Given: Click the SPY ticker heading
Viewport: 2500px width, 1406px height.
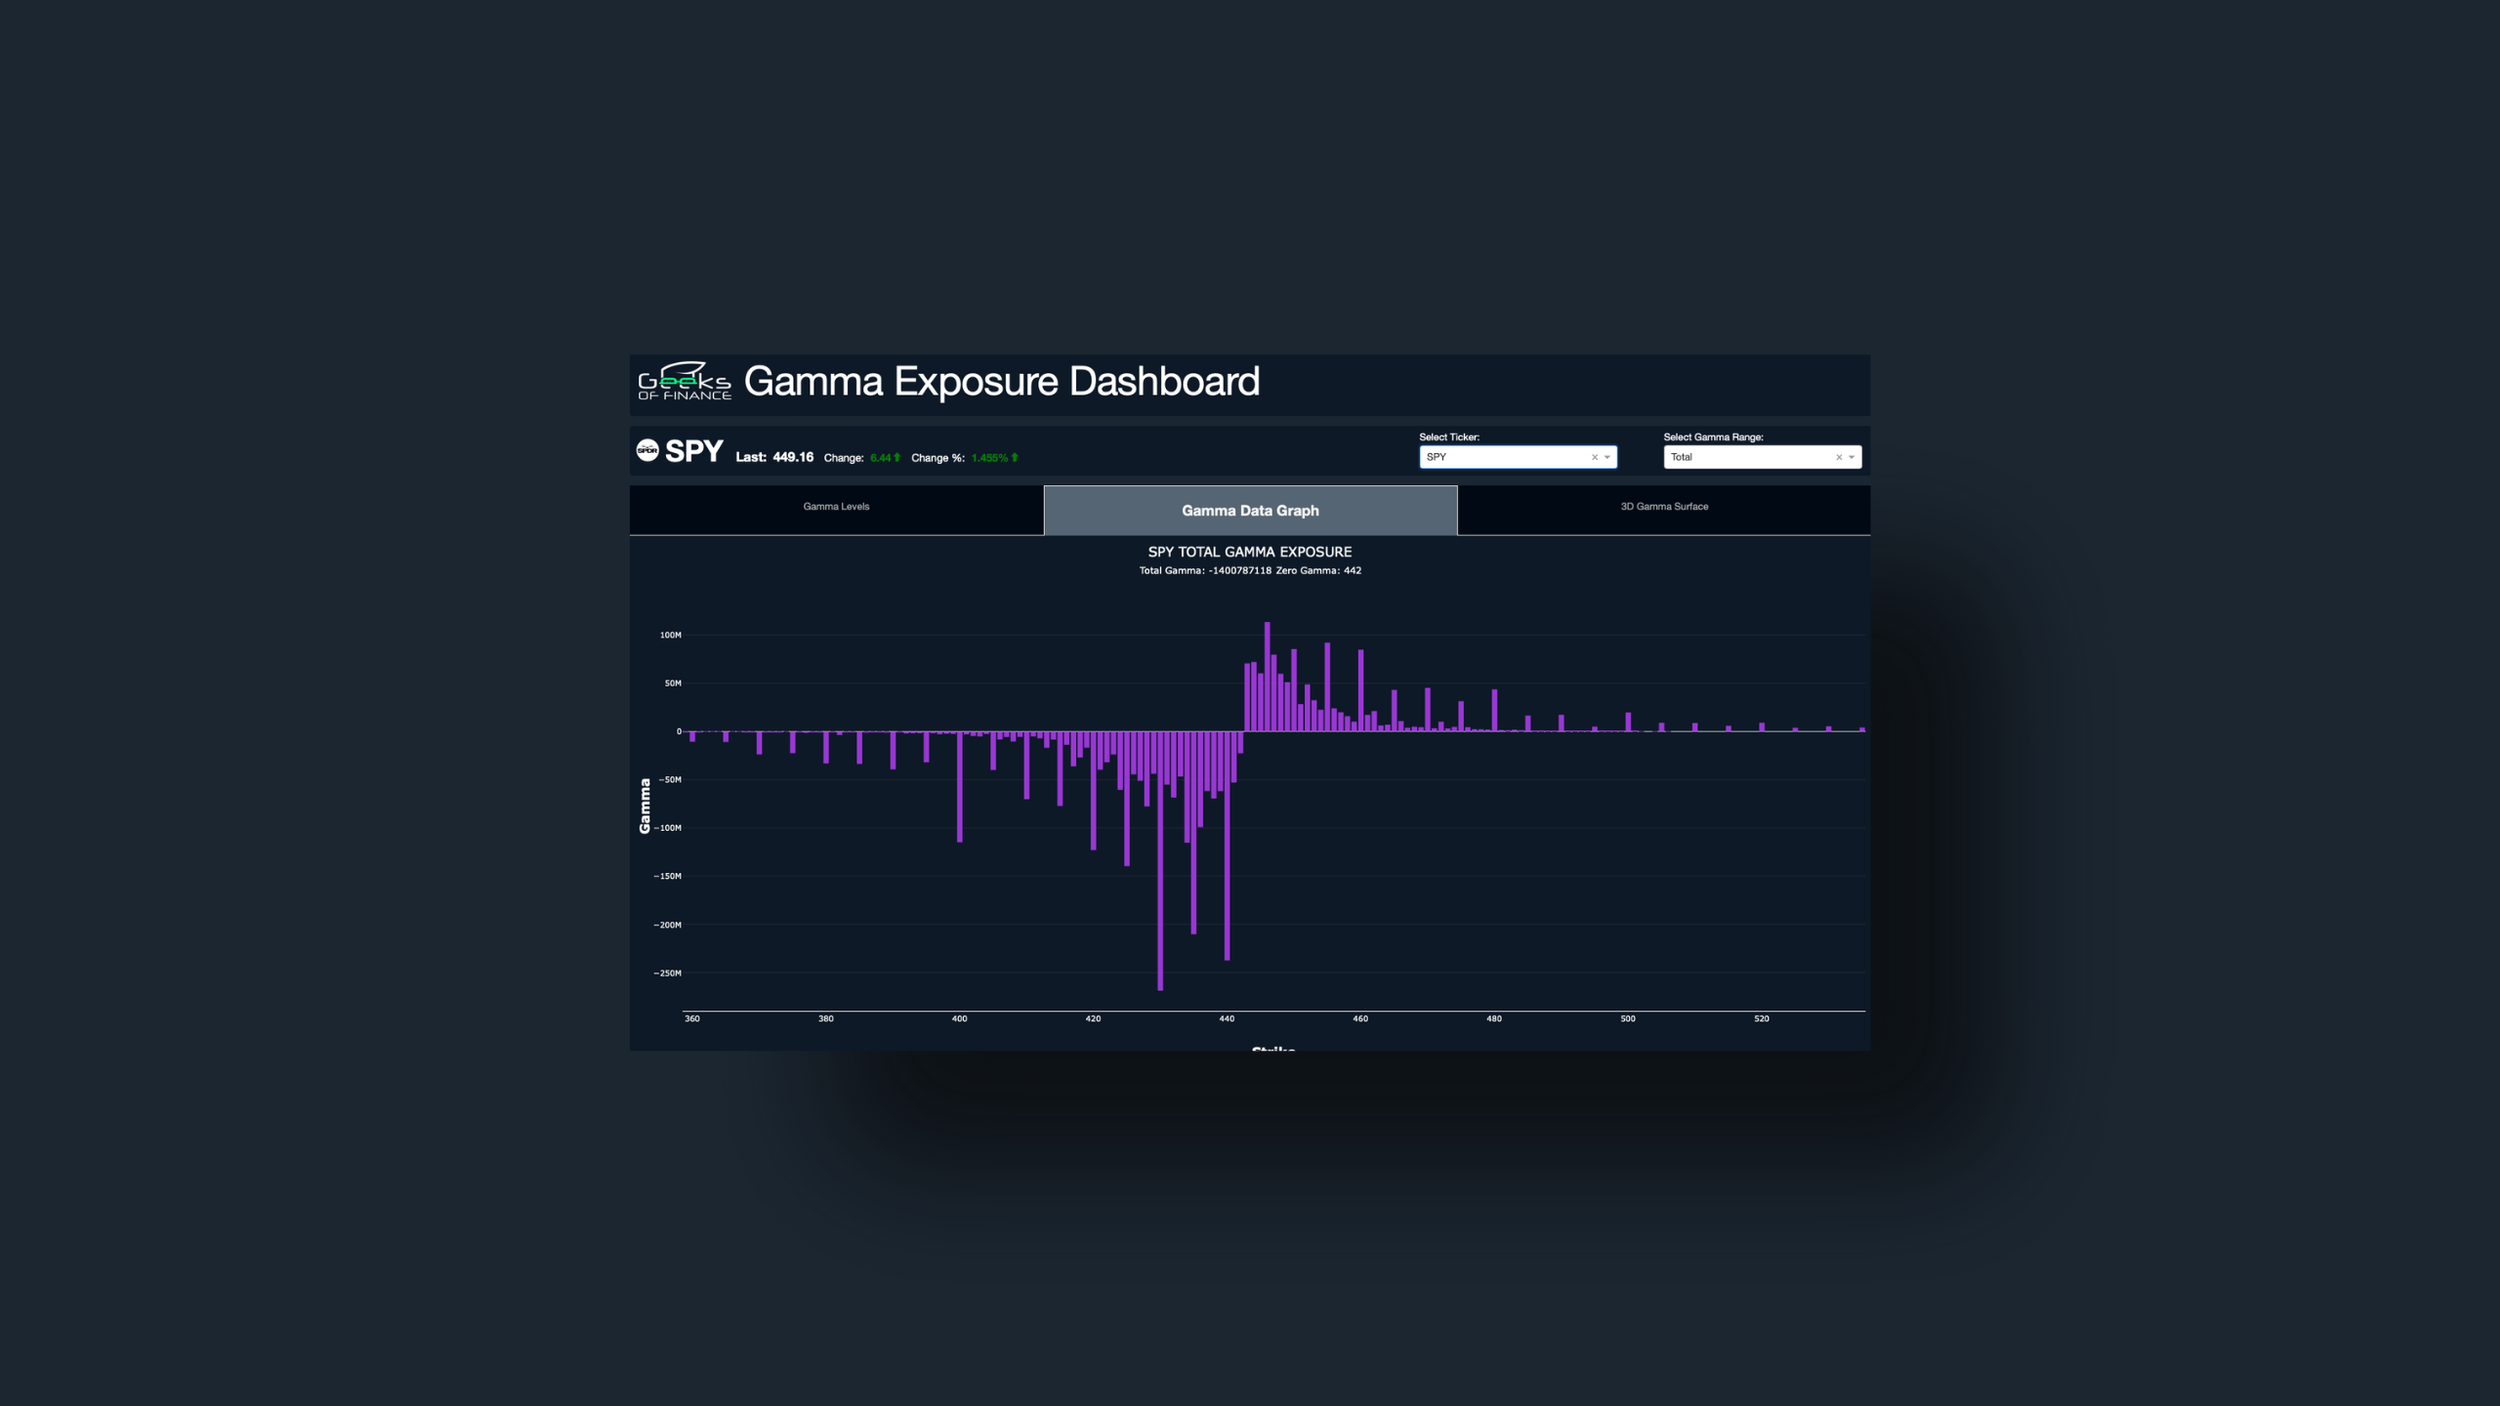Looking at the screenshot, I should (696, 451).
